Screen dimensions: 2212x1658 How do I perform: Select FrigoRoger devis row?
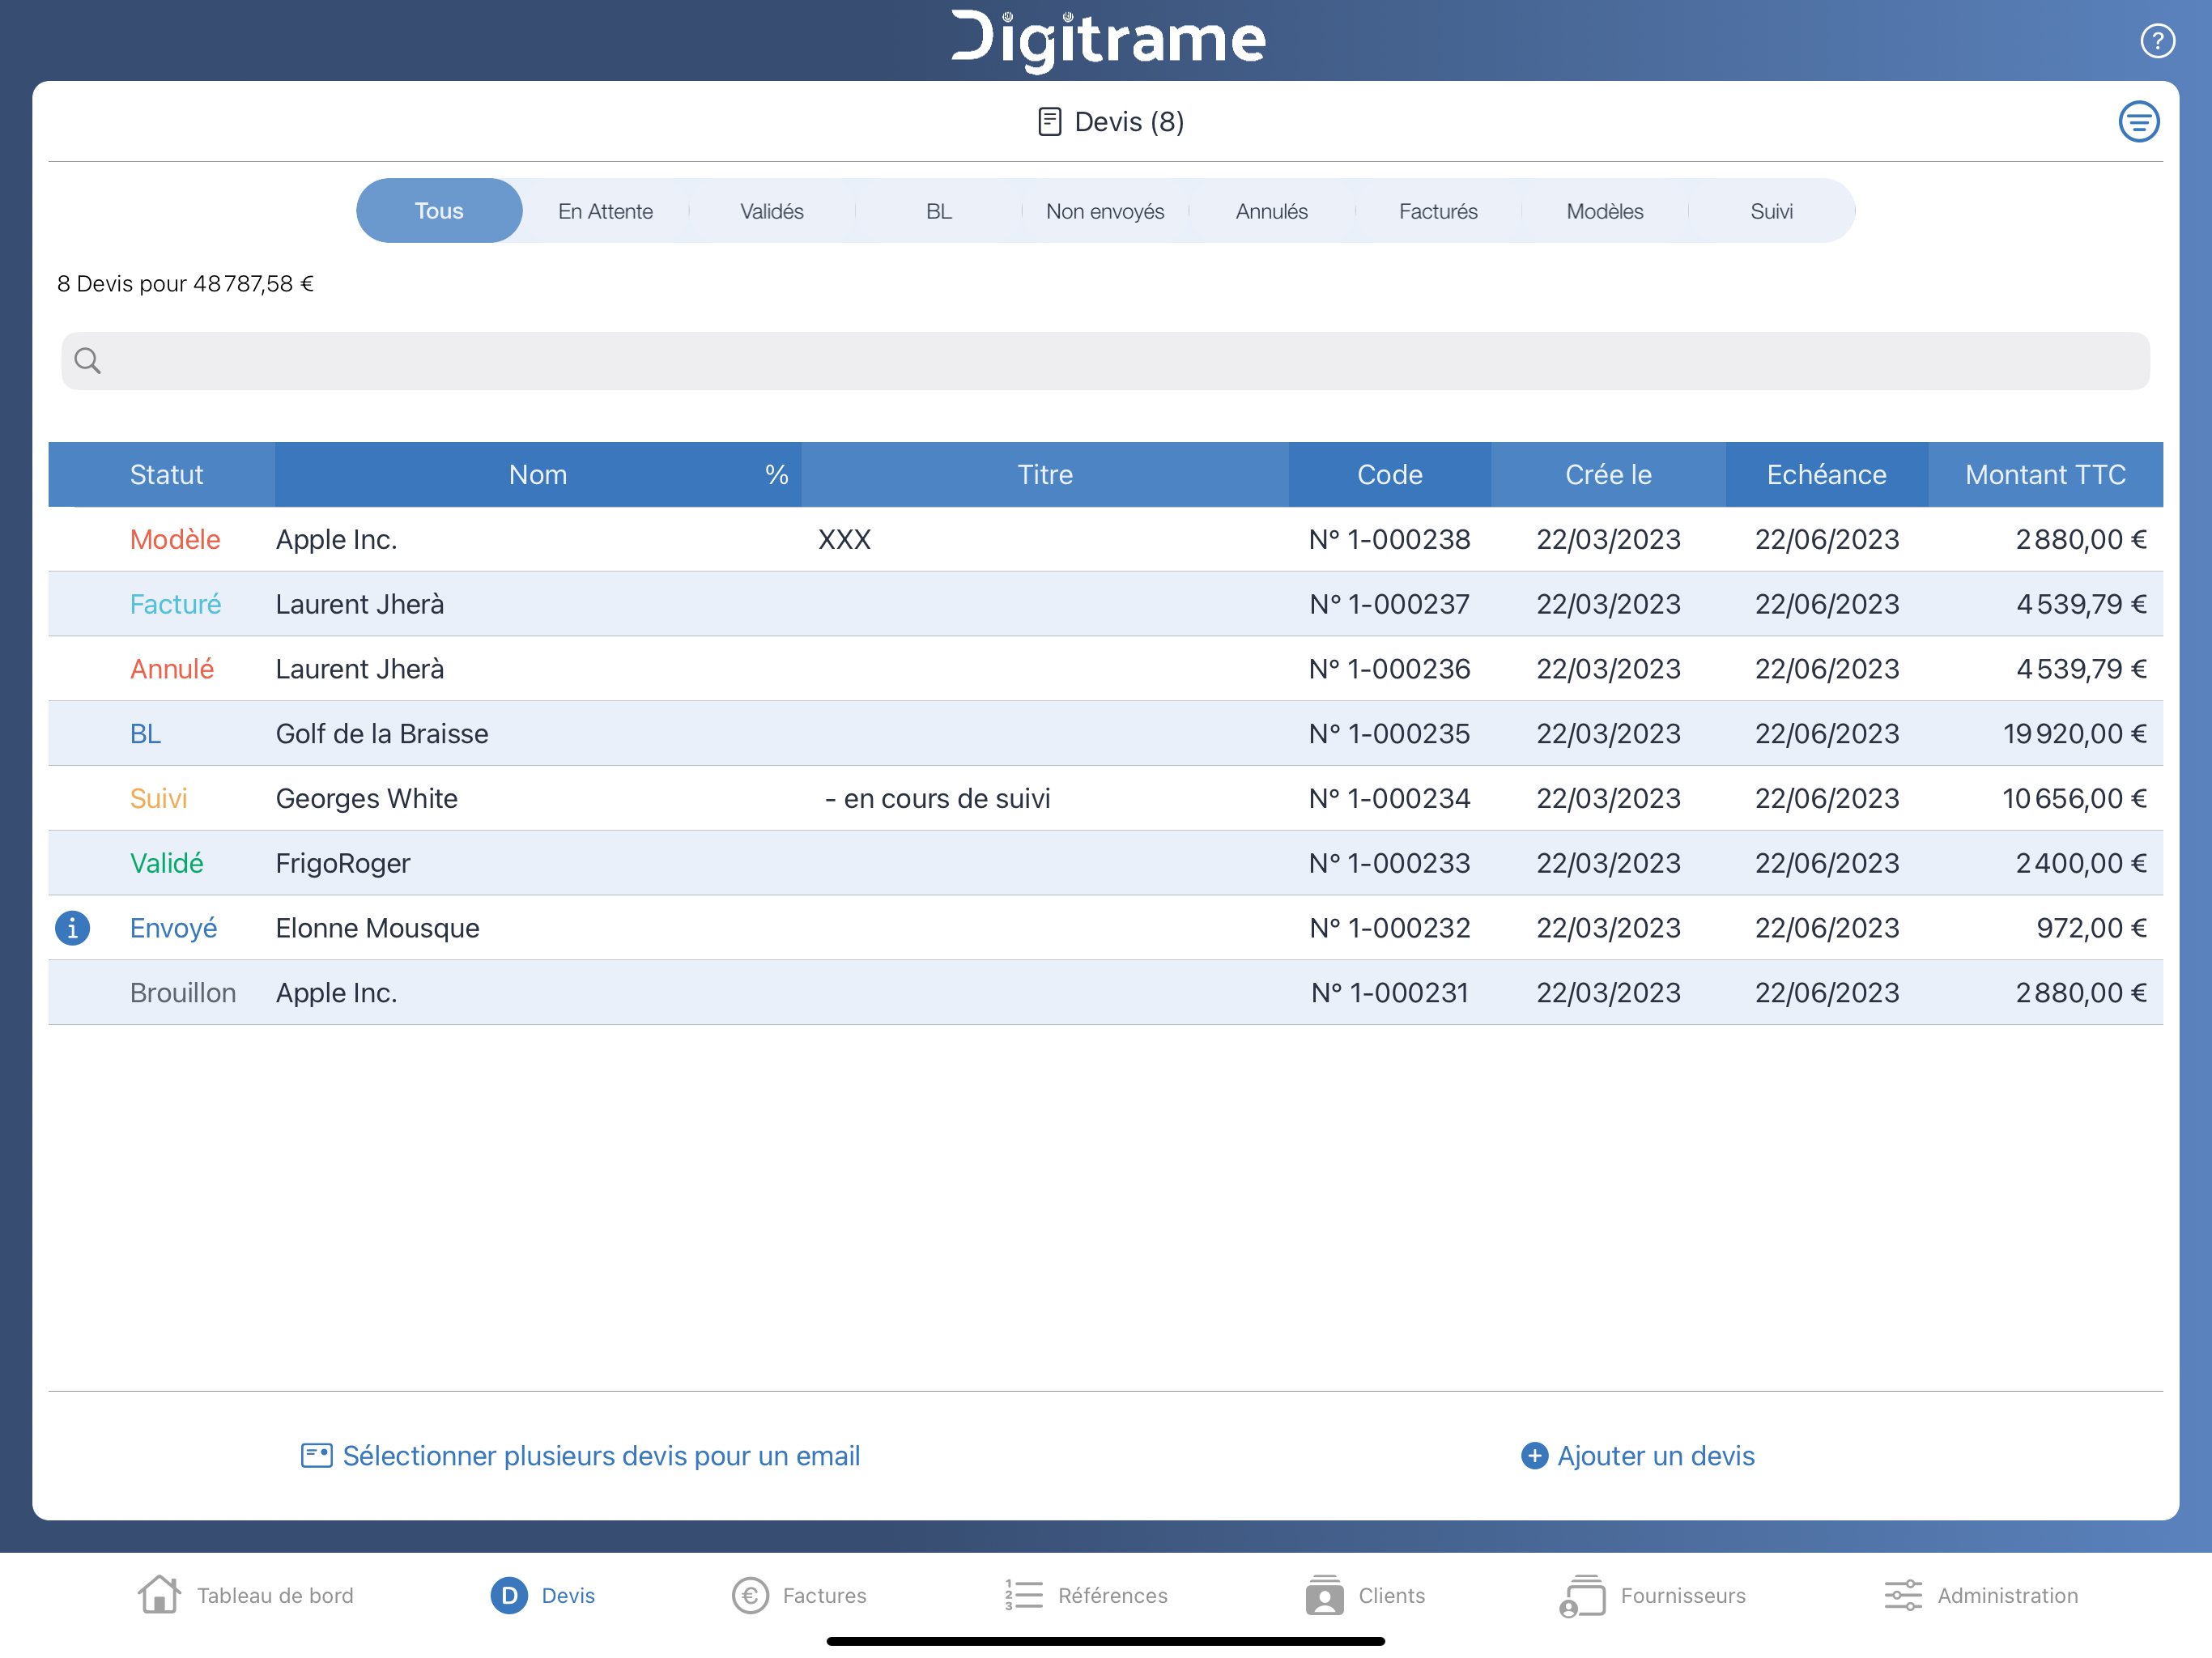1105,863
